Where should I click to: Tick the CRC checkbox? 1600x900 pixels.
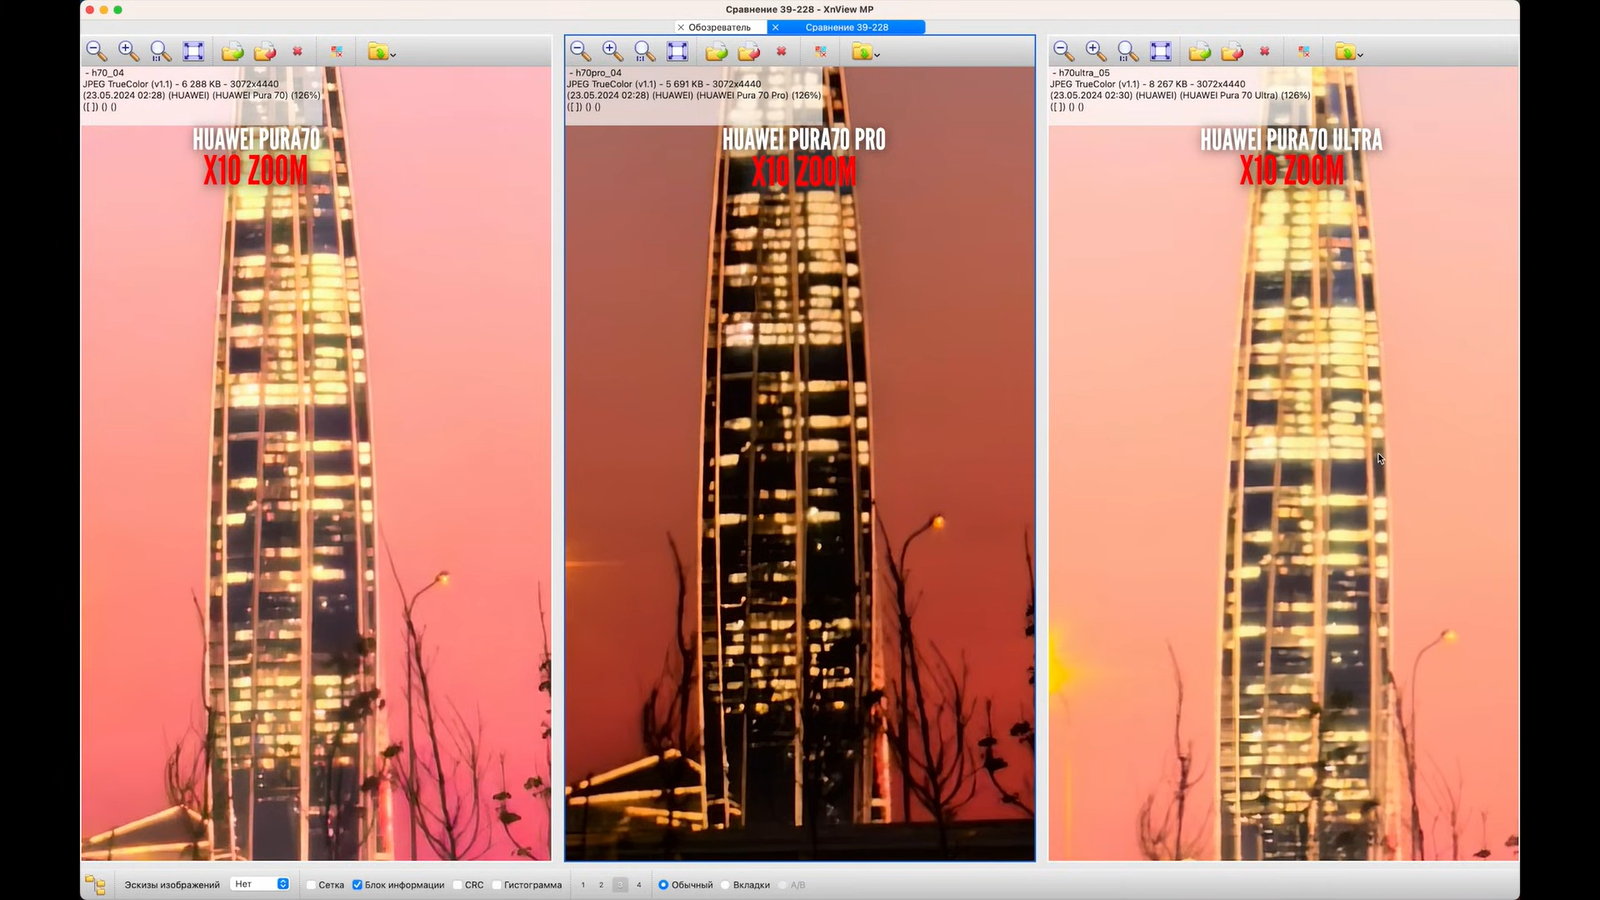(x=457, y=885)
